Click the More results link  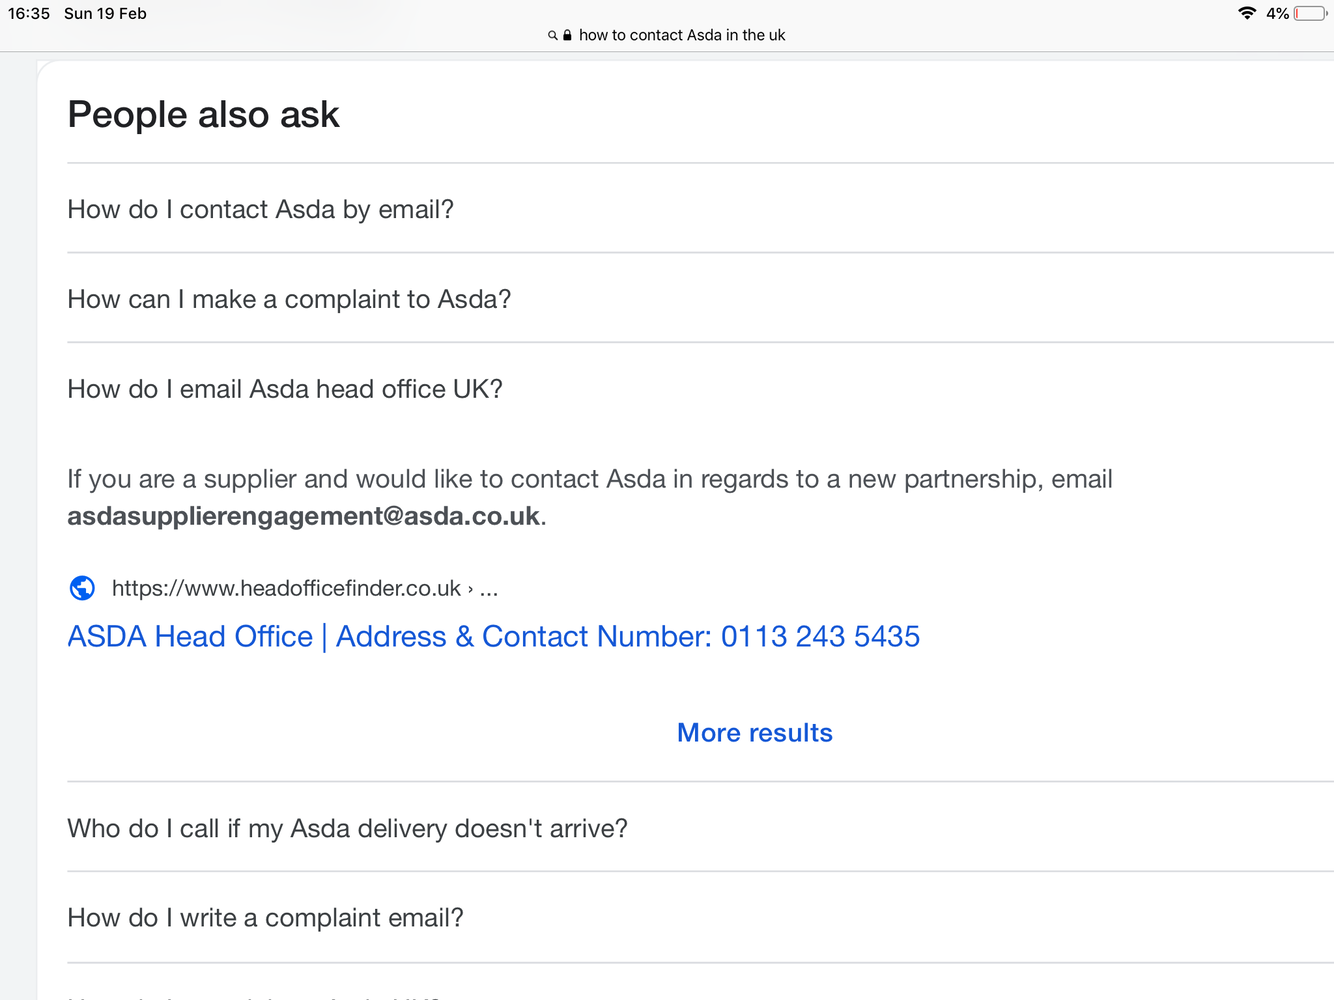tap(755, 733)
